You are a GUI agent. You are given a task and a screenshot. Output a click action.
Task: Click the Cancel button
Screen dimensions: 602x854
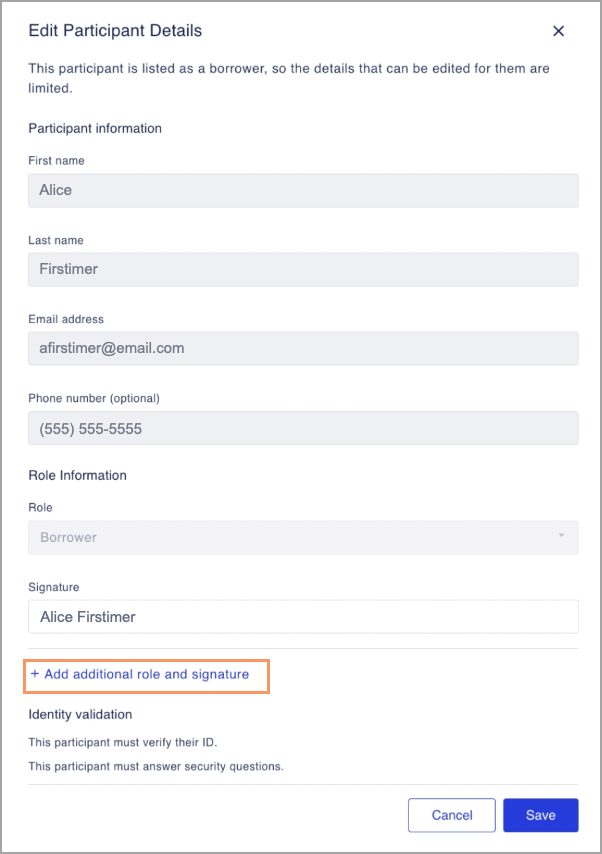click(x=451, y=815)
